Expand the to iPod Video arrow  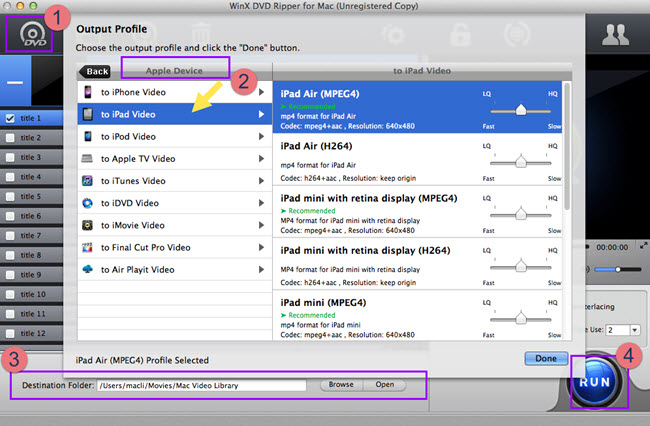click(261, 136)
